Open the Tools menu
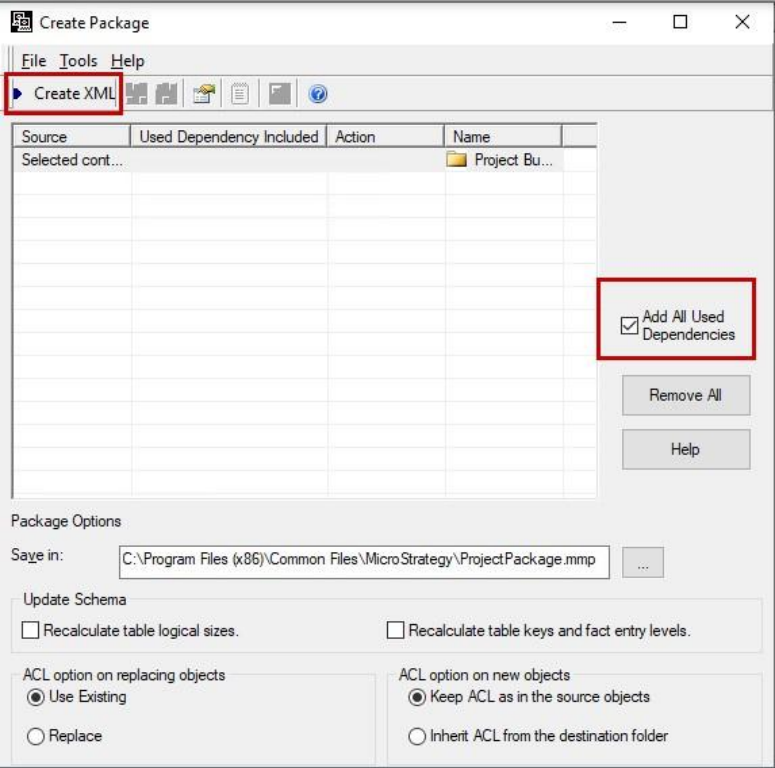The width and height of the screenshot is (775, 768). 78,61
